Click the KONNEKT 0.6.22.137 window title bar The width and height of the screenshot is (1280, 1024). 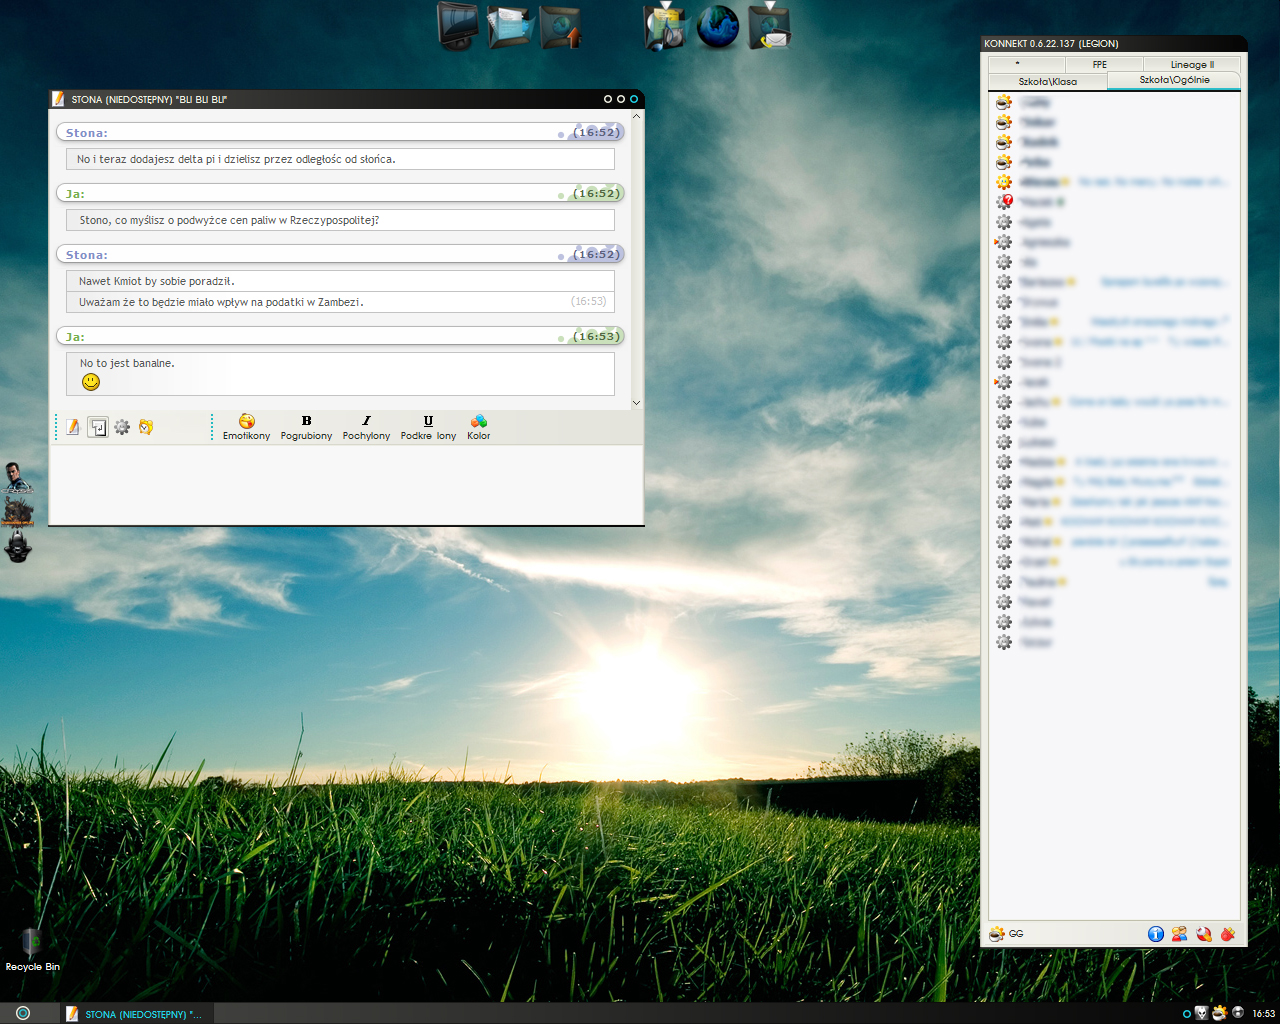(x=1113, y=43)
